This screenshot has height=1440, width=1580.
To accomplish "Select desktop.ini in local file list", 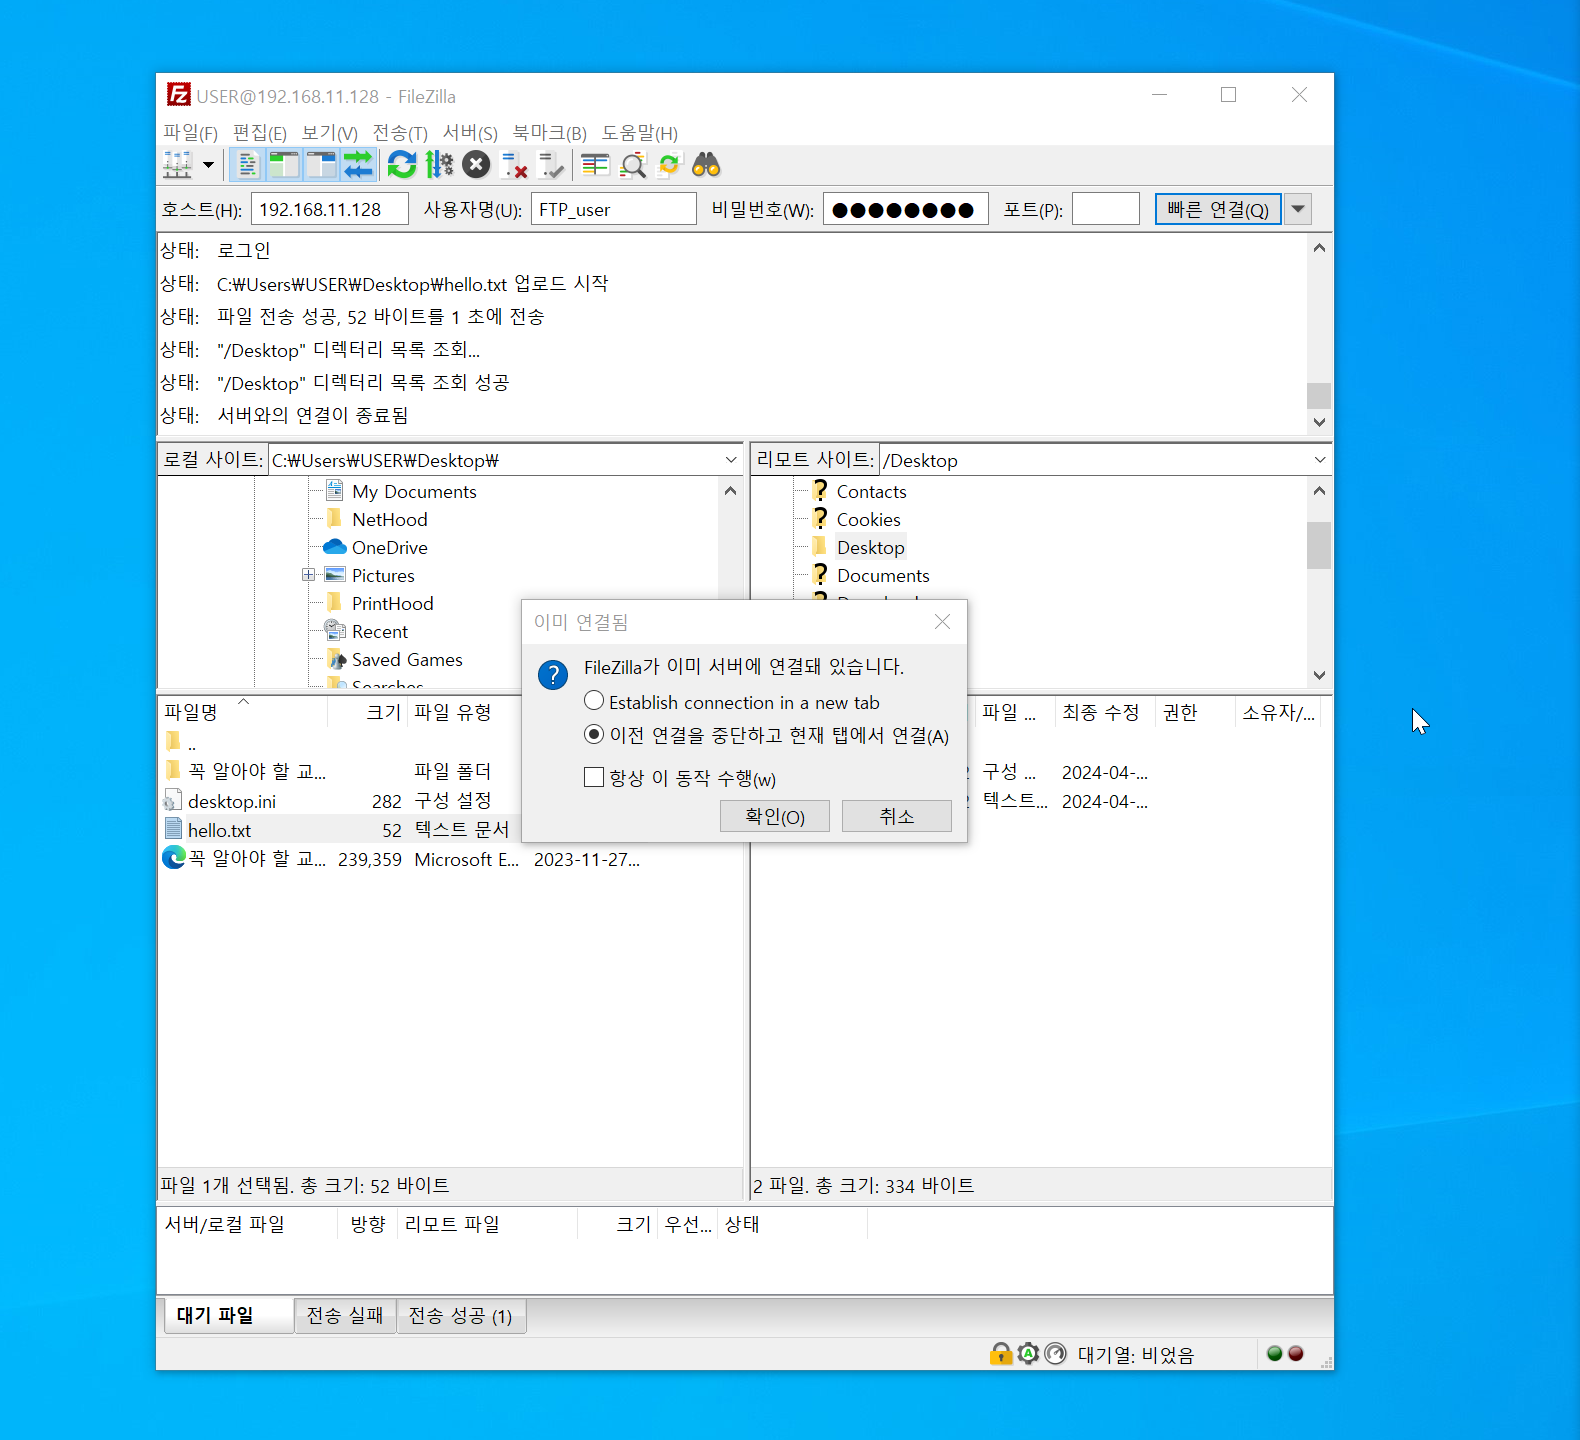I will point(231,801).
